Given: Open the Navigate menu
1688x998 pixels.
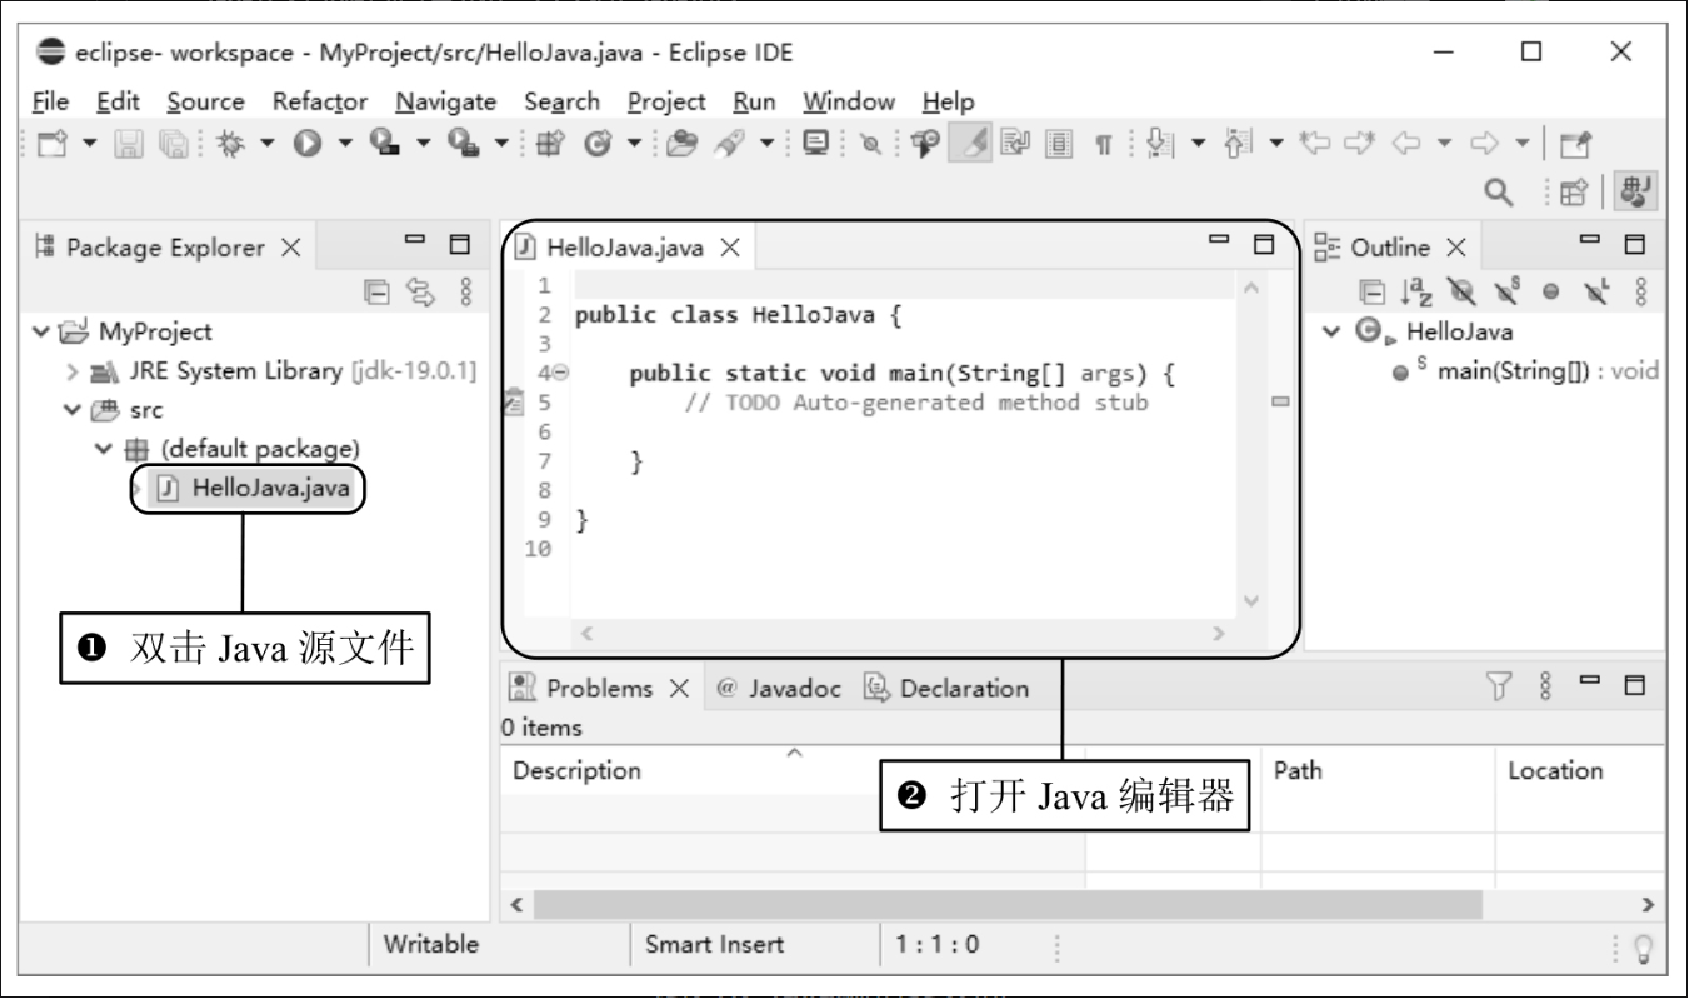Looking at the screenshot, I should (x=445, y=102).
